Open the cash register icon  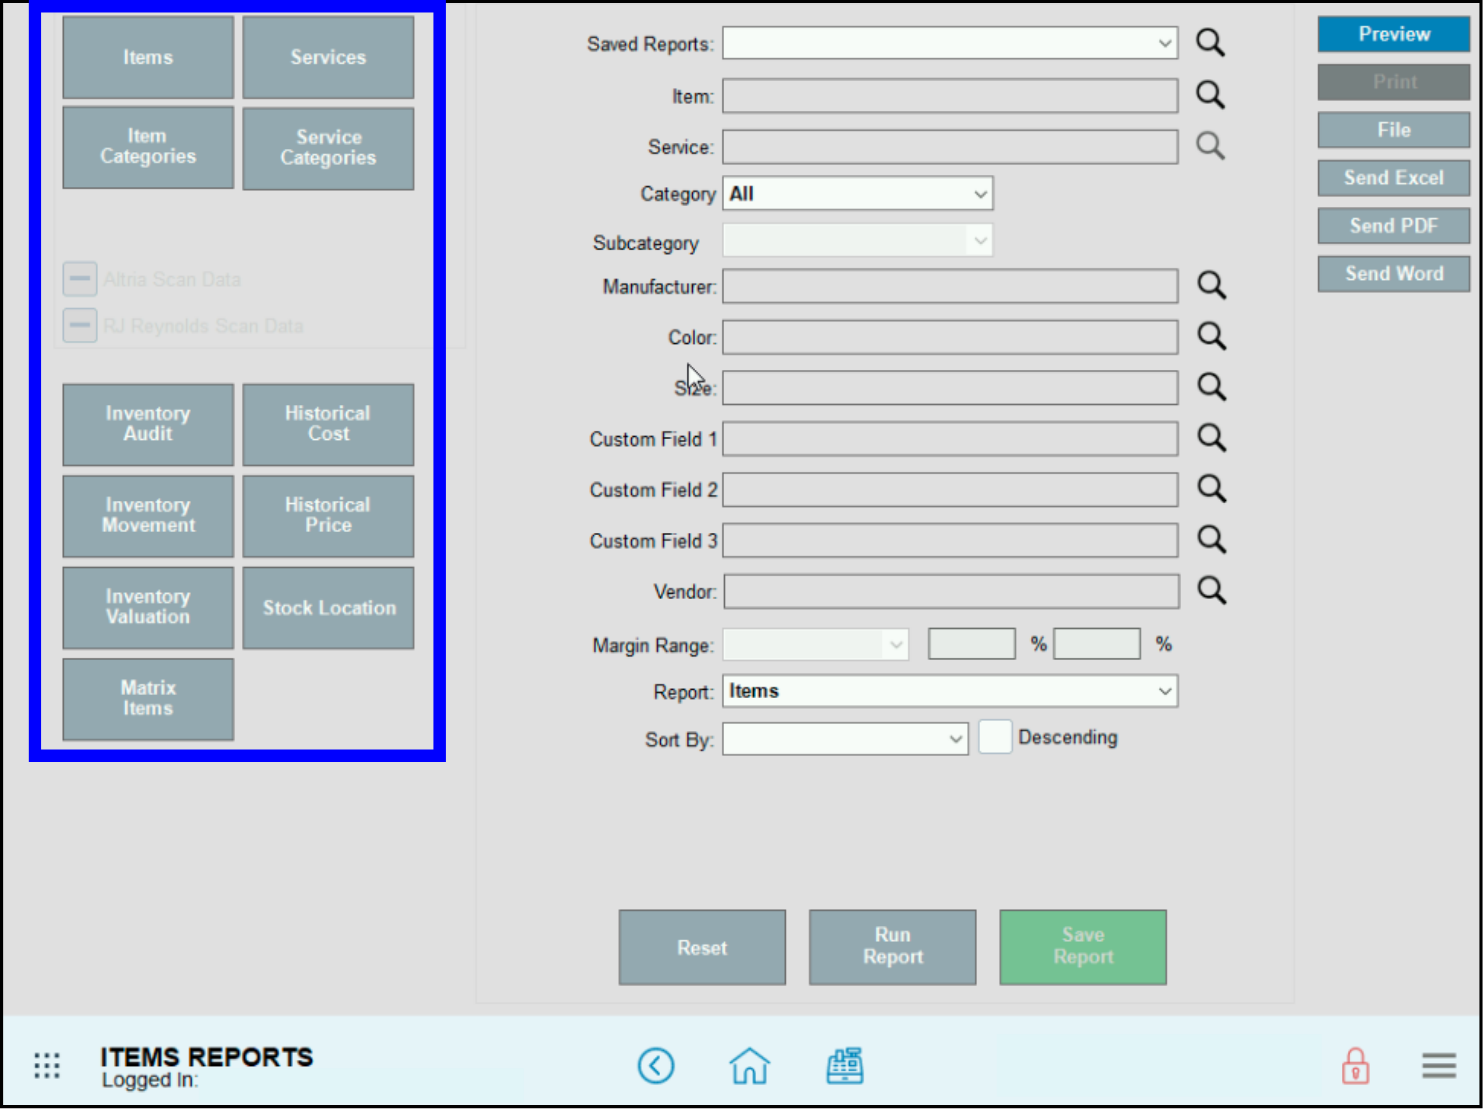click(845, 1066)
